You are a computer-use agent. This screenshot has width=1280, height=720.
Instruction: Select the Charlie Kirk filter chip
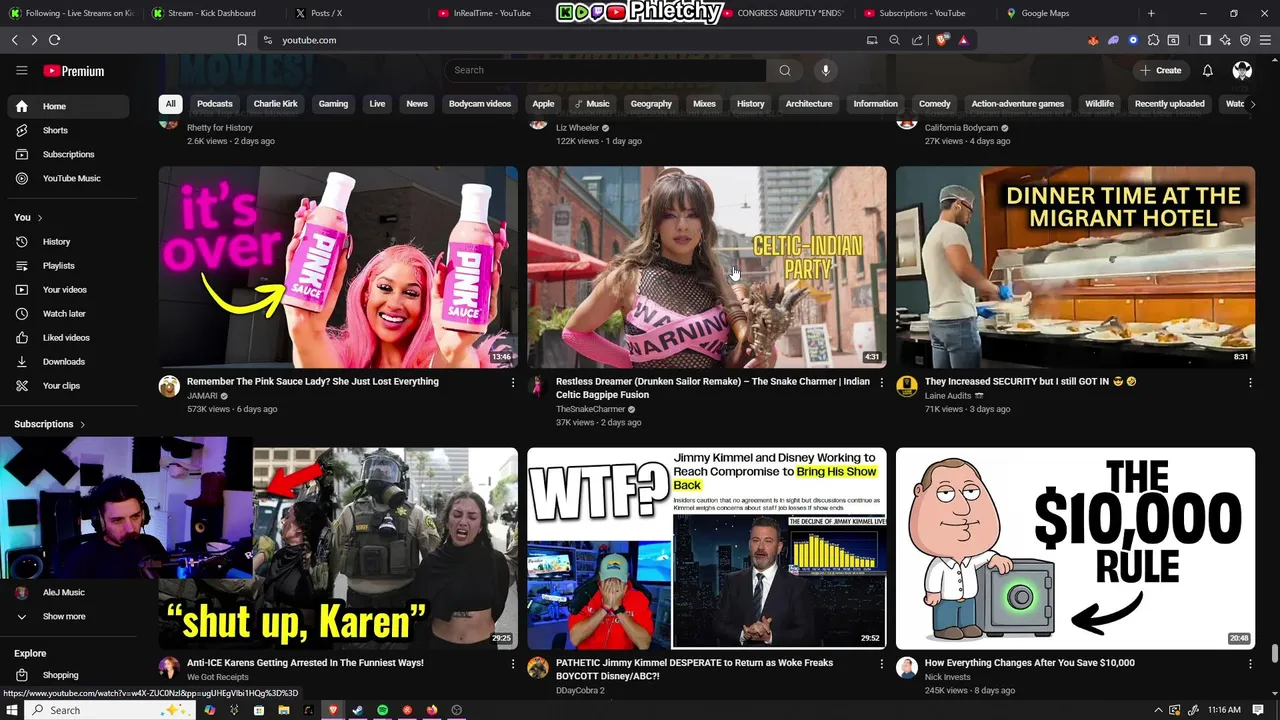coord(275,104)
